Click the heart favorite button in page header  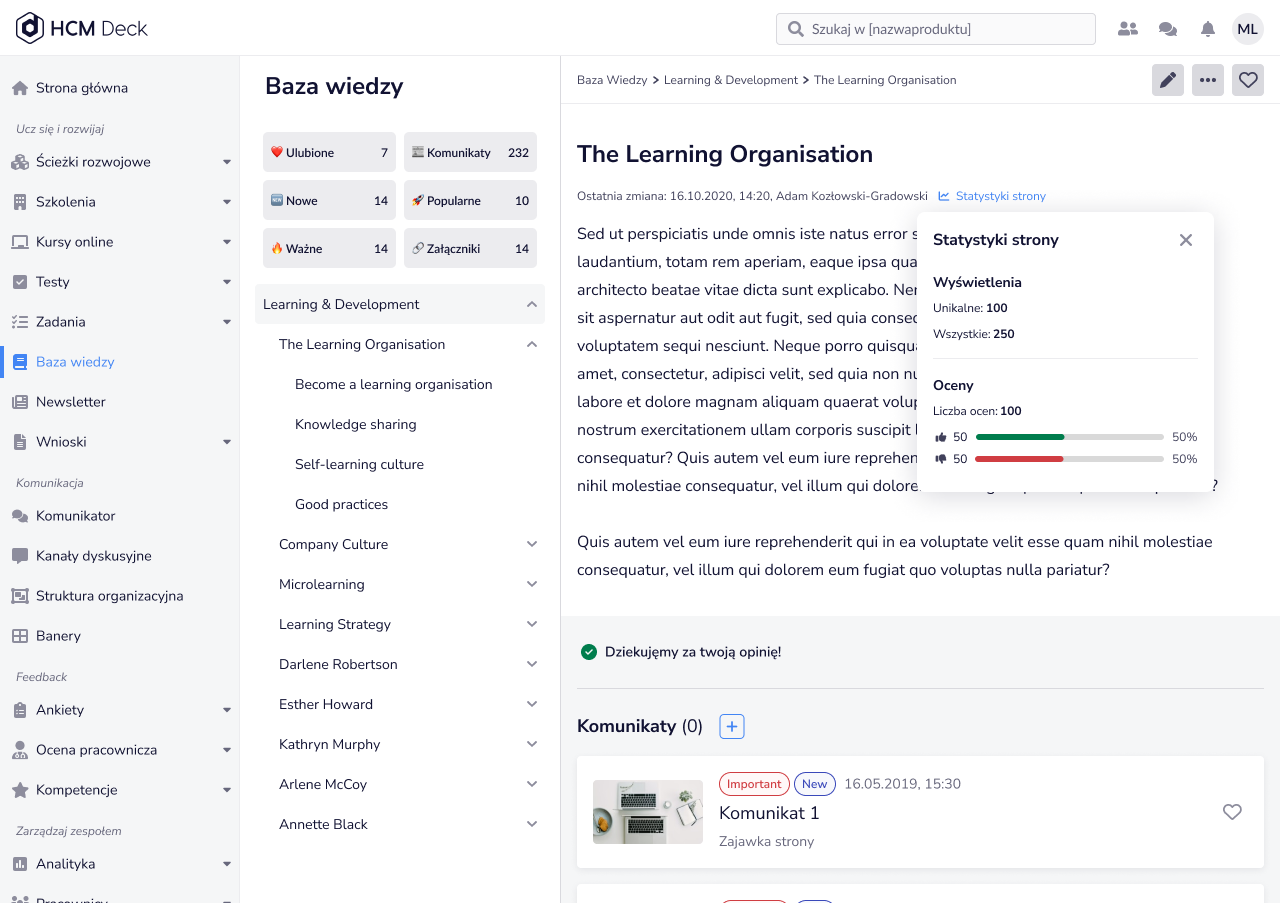point(1247,80)
